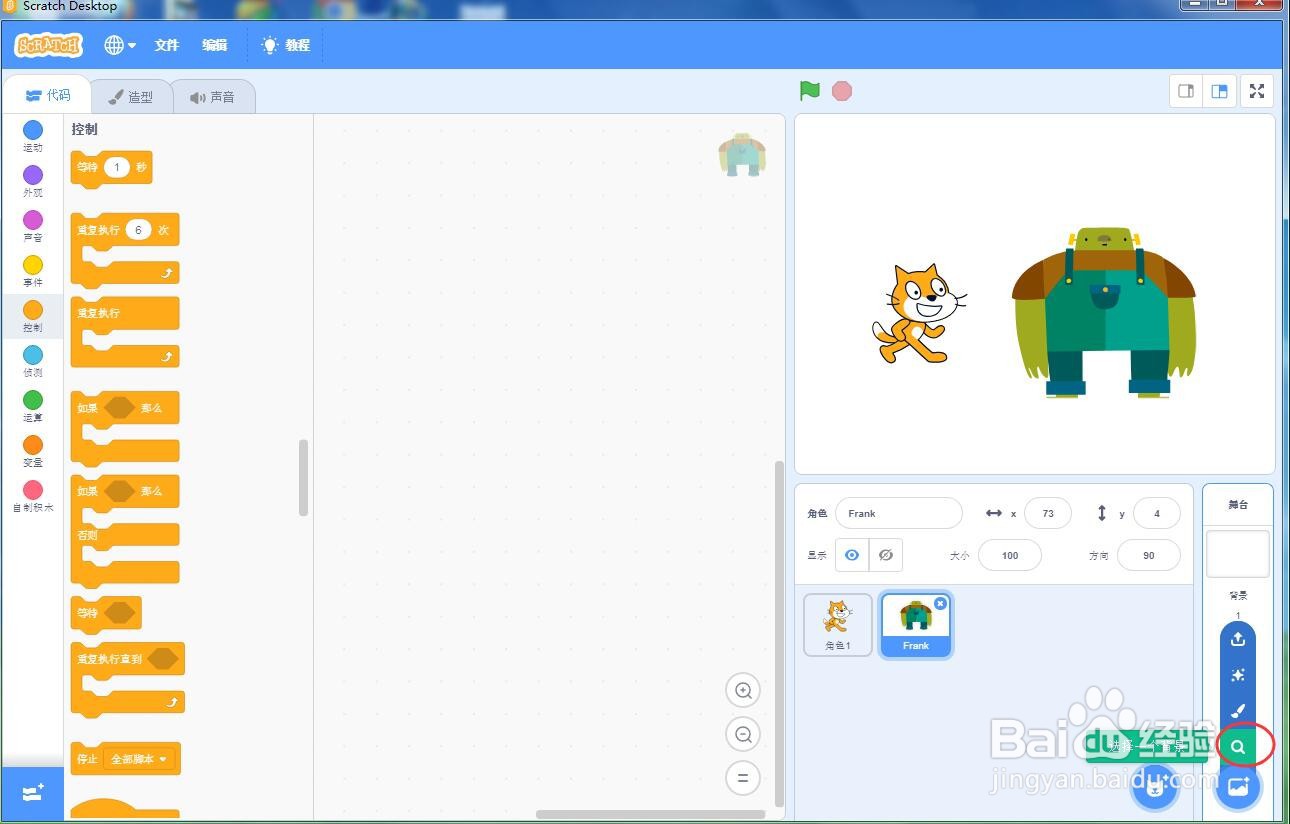Click the red stop button
The width and height of the screenshot is (1290, 824).
pos(842,91)
